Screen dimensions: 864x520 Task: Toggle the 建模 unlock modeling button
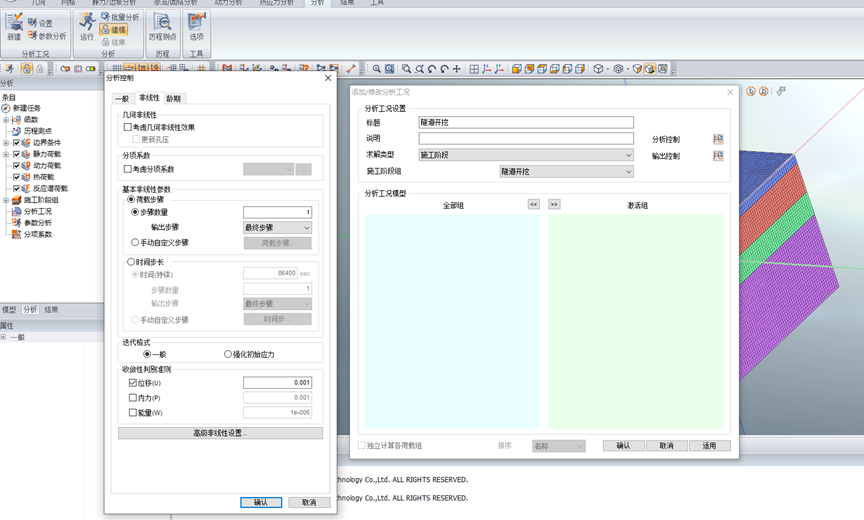[x=114, y=30]
